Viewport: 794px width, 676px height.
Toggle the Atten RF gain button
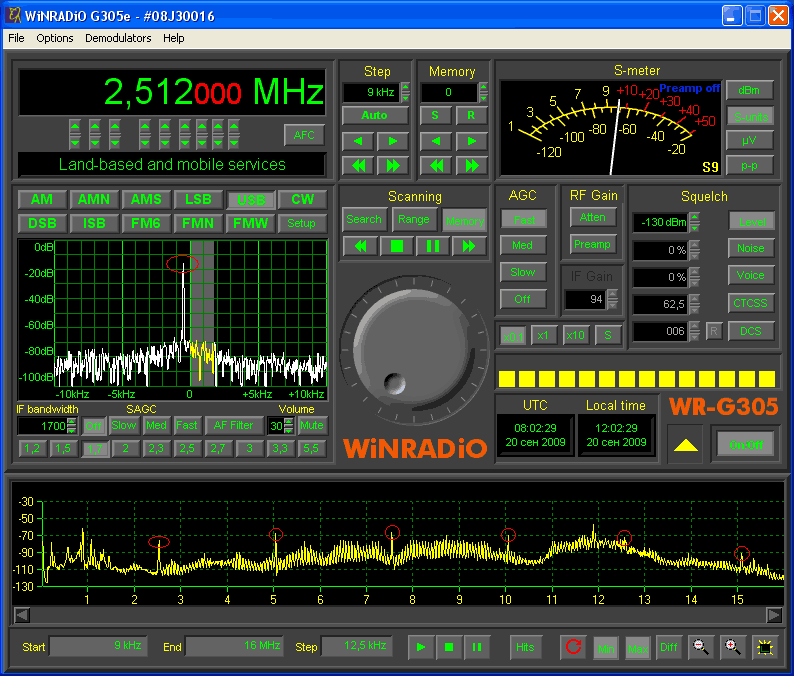pos(592,217)
